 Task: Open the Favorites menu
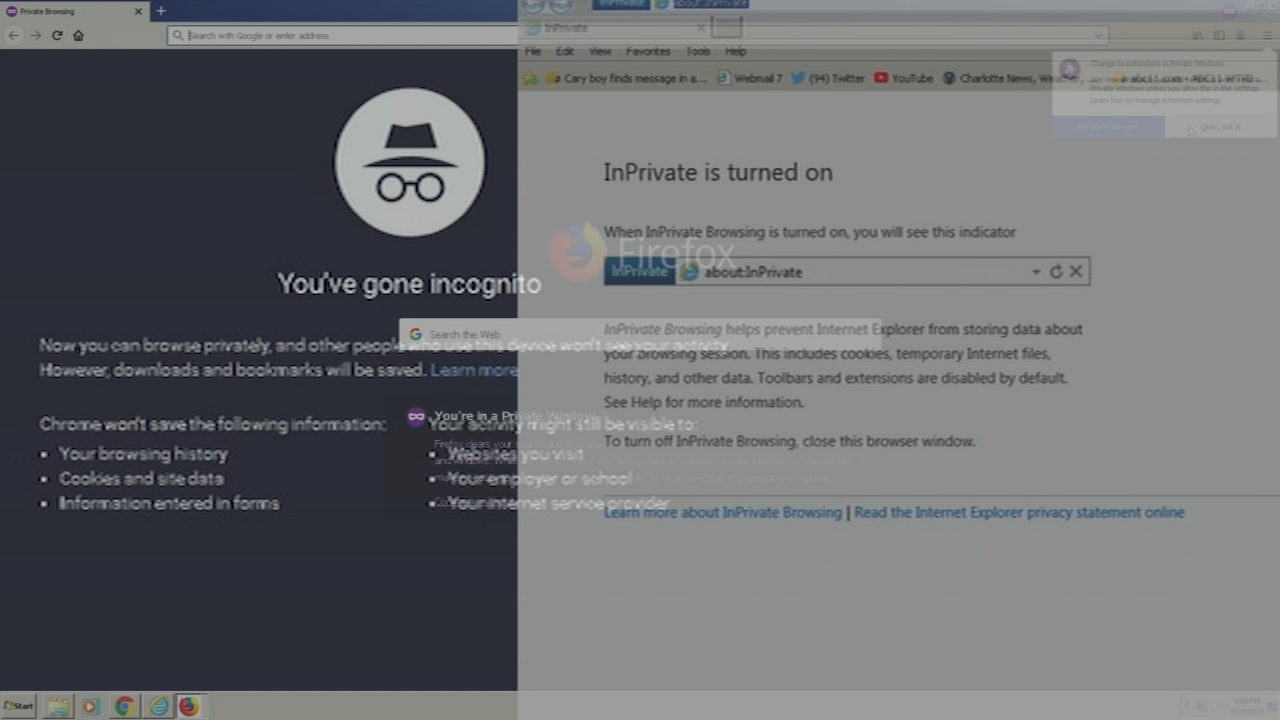tap(648, 51)
